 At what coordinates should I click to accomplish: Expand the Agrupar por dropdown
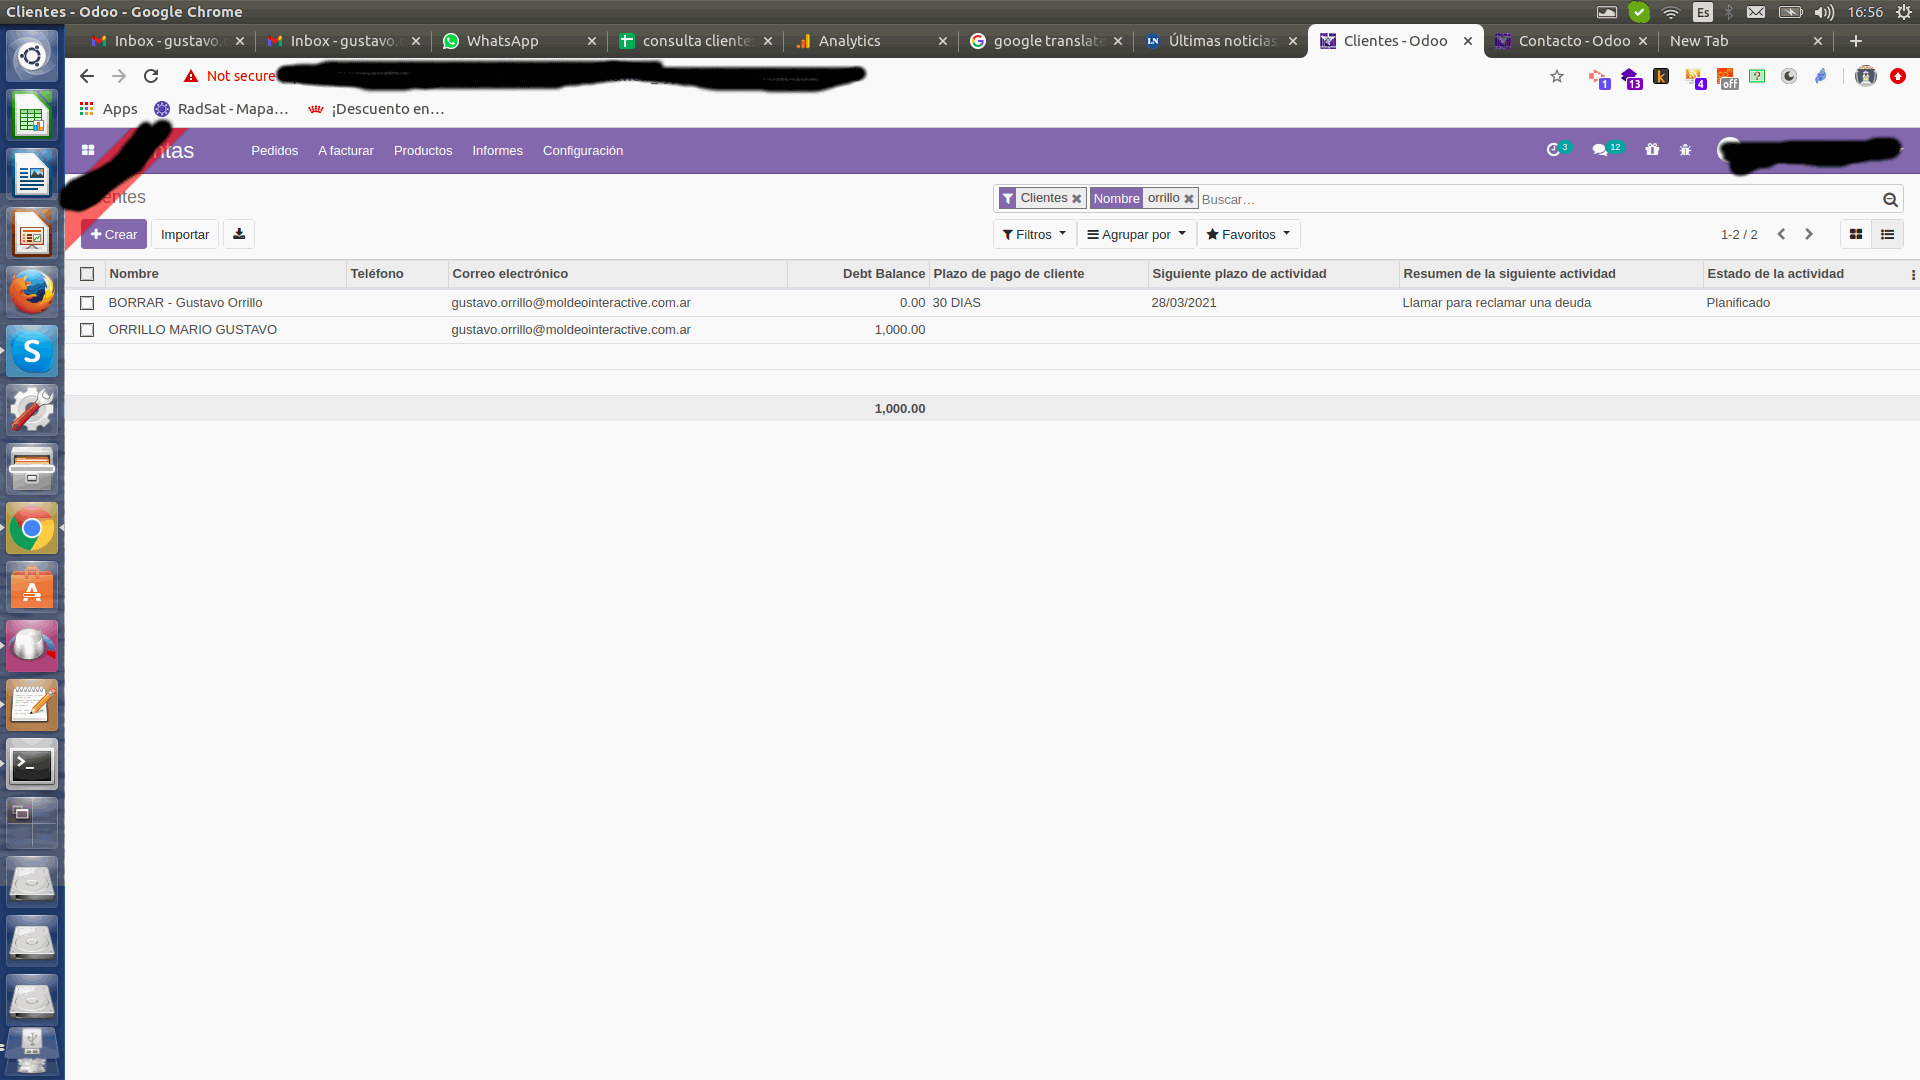tap(1137, 234)
